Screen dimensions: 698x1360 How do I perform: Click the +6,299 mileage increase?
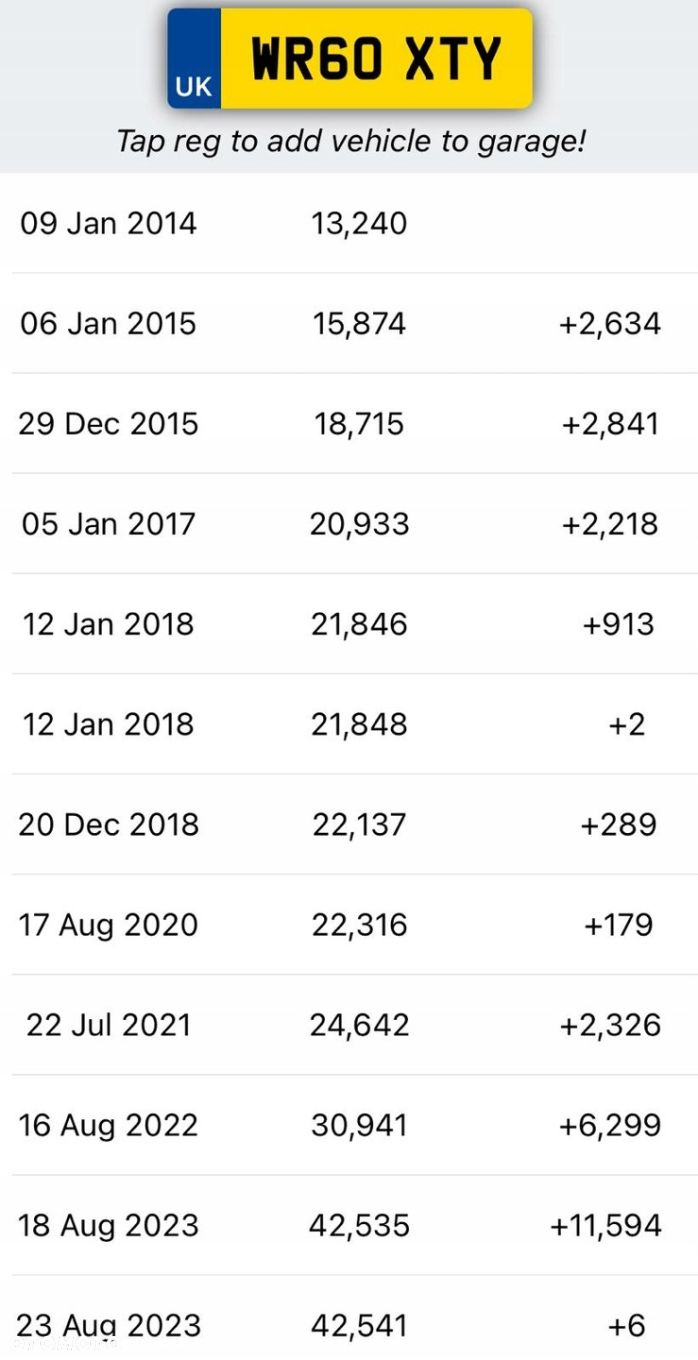point(610,1125)
